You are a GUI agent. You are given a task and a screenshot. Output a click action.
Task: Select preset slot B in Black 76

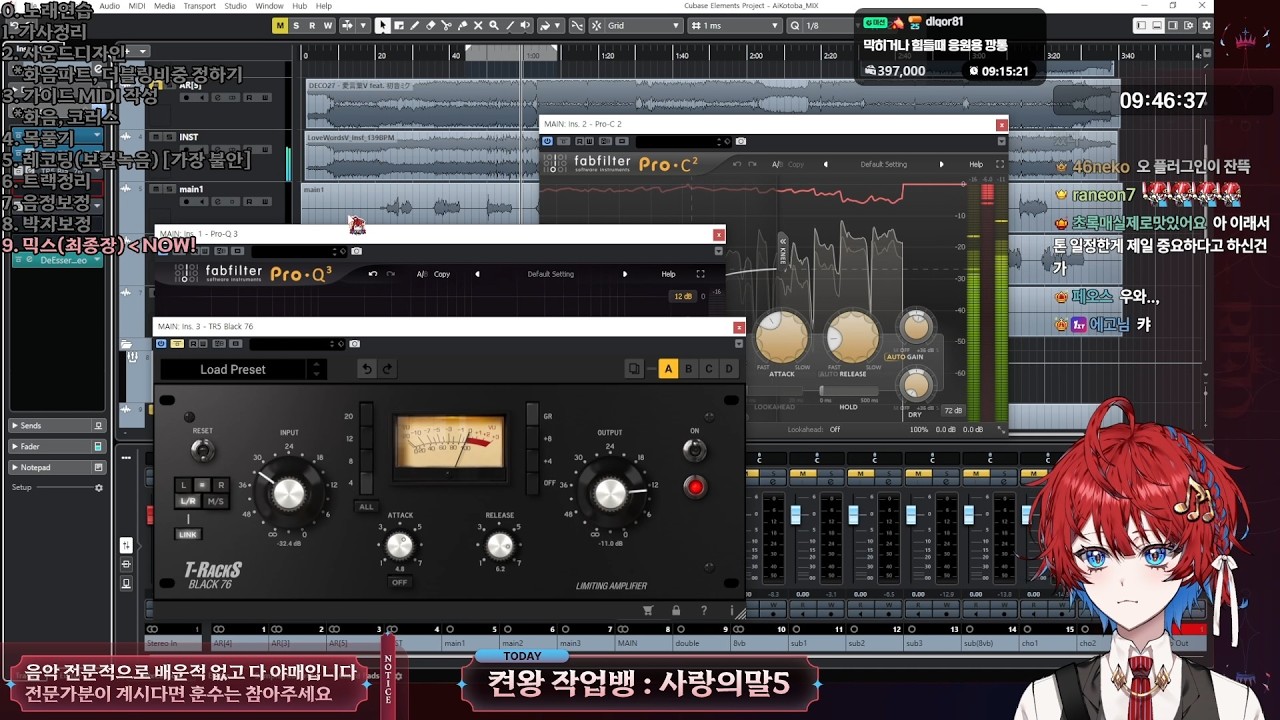(689, 369)
